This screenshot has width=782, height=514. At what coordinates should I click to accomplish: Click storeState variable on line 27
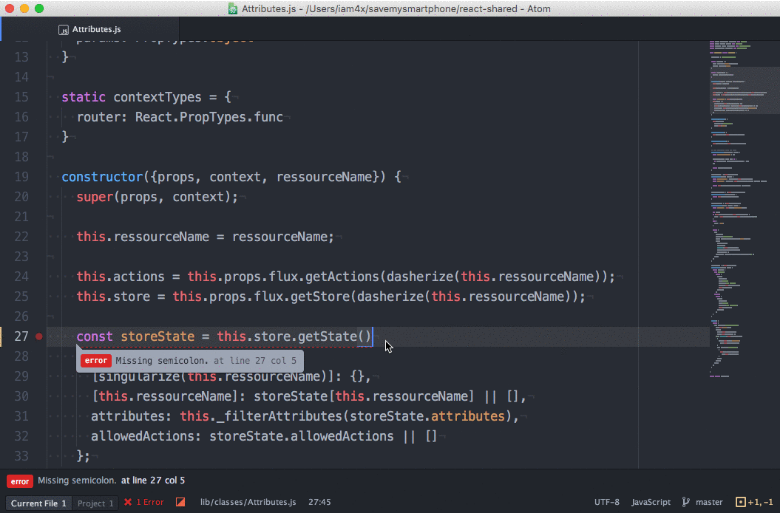click(158, 337)
